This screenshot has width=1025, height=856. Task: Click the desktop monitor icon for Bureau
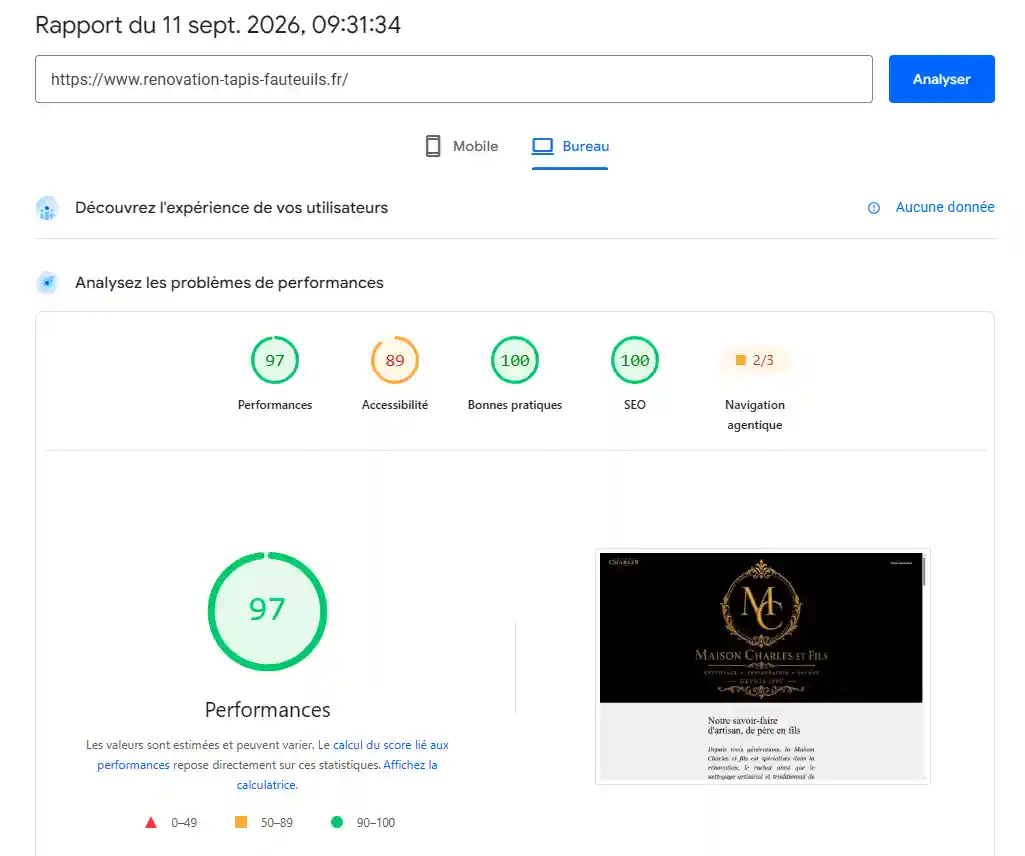543,146
